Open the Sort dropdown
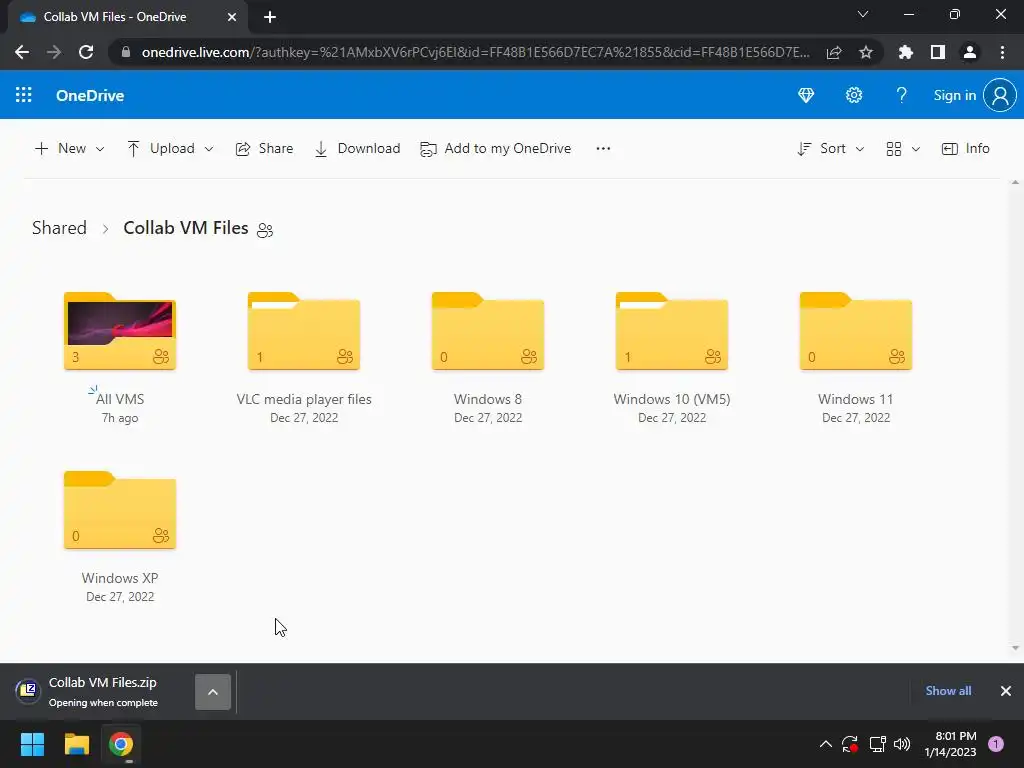Screen dimensions: 1024x768 tap(831, 149)
